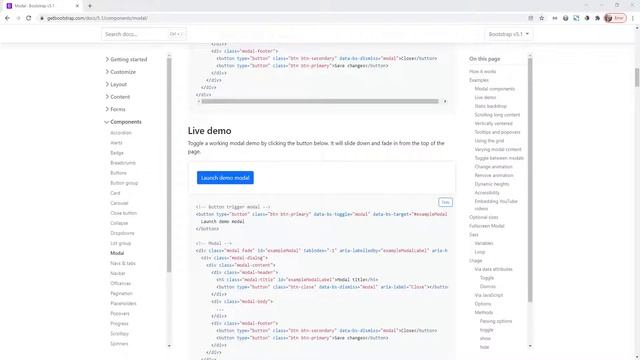
Task: Jump to Accessibility section
Action: click(487, 193)
